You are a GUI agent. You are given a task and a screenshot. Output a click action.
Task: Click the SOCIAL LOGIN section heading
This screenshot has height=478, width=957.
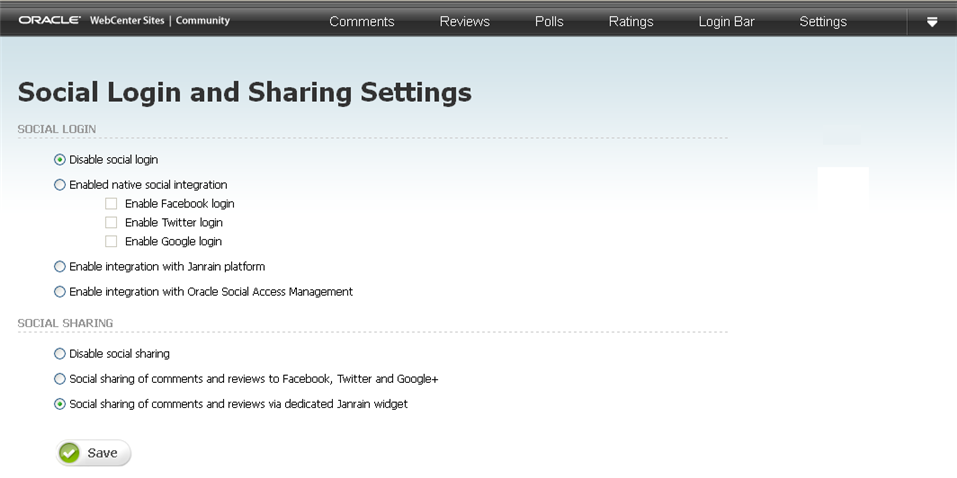pyautogui.click(x=57, y=129)
